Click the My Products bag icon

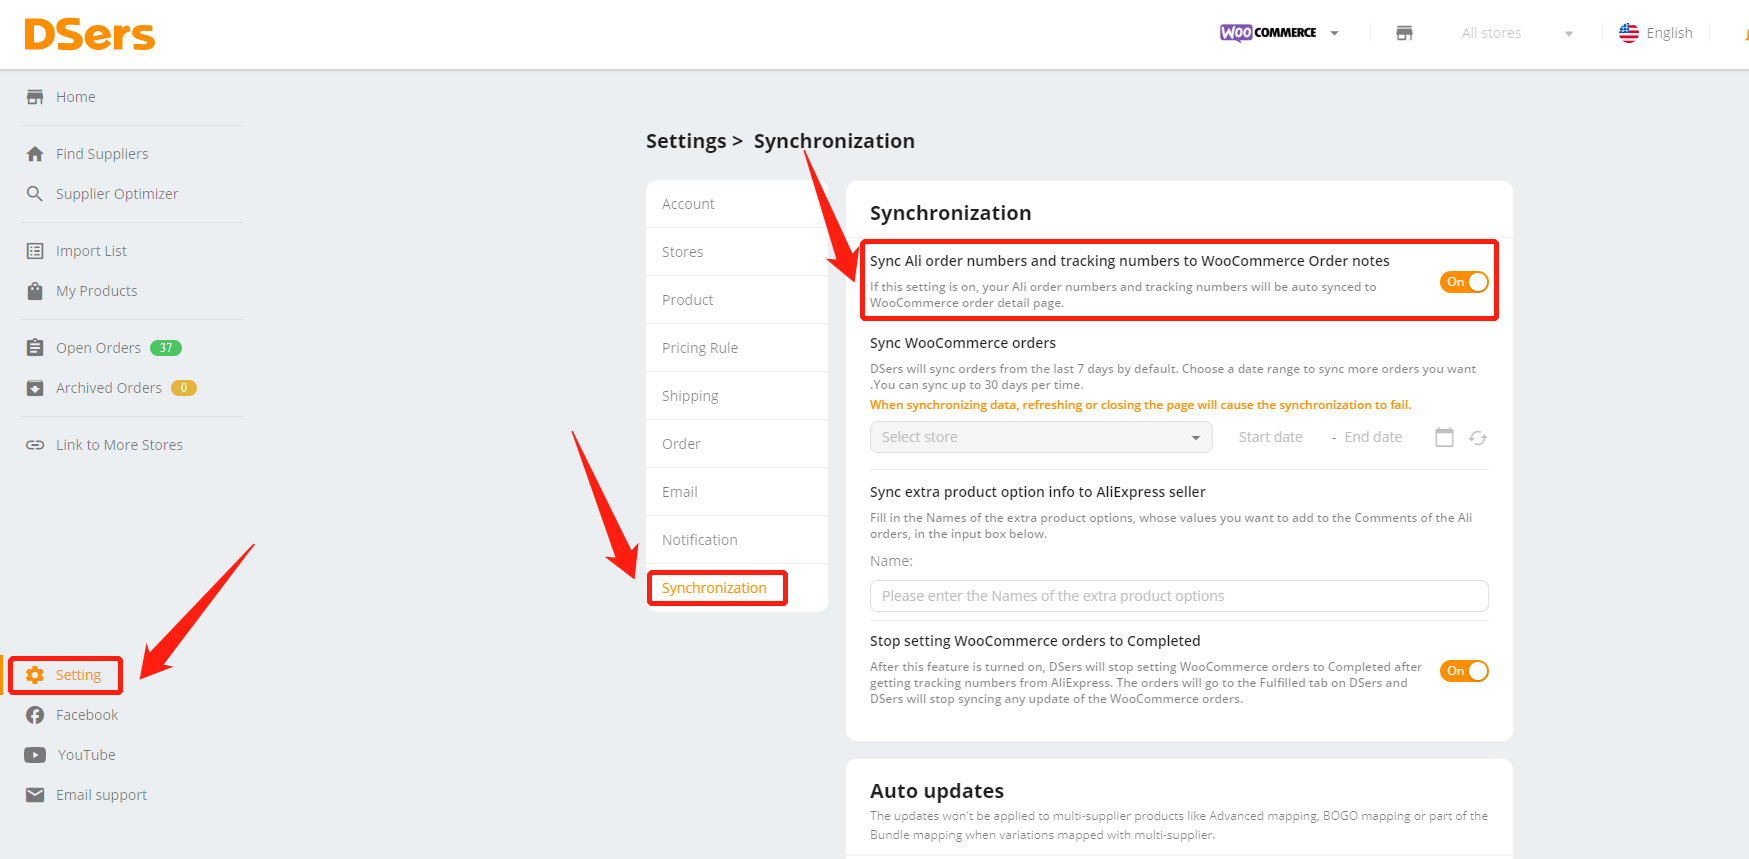pos(35,291)
